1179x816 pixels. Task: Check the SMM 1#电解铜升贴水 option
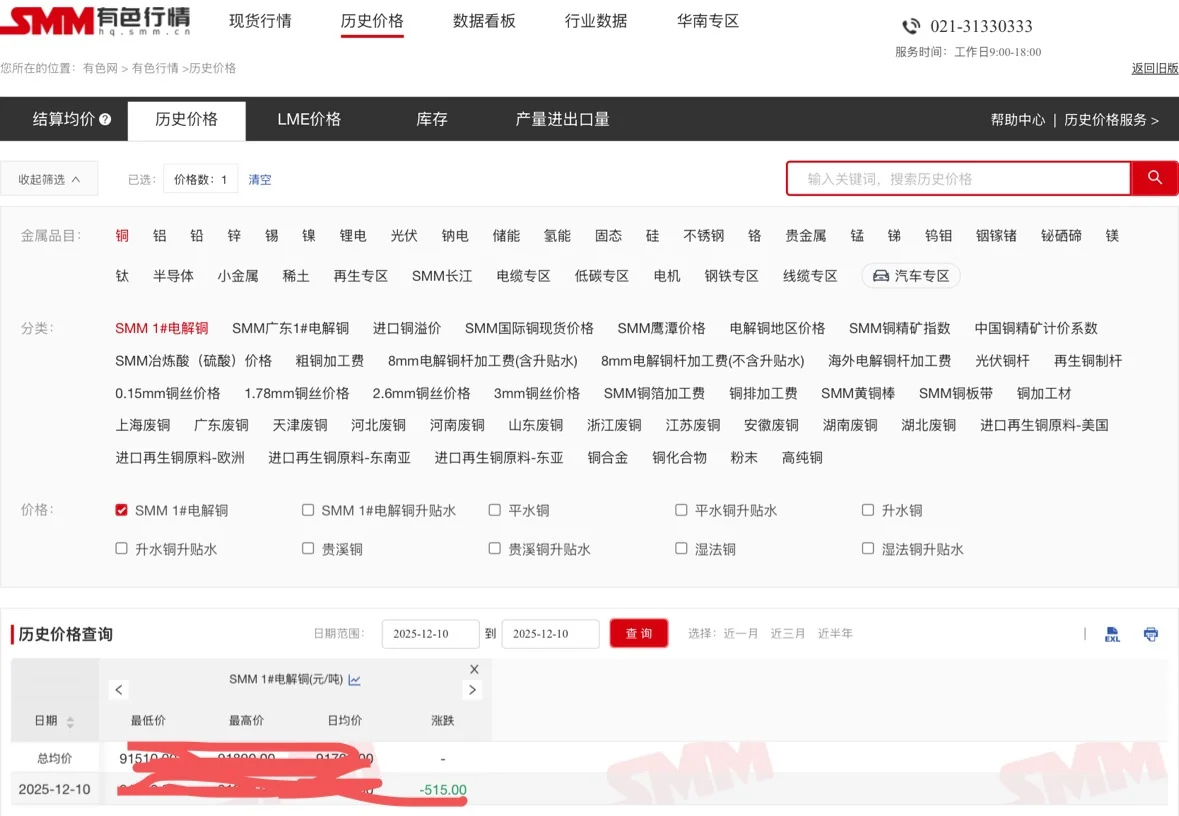[308, 509]
